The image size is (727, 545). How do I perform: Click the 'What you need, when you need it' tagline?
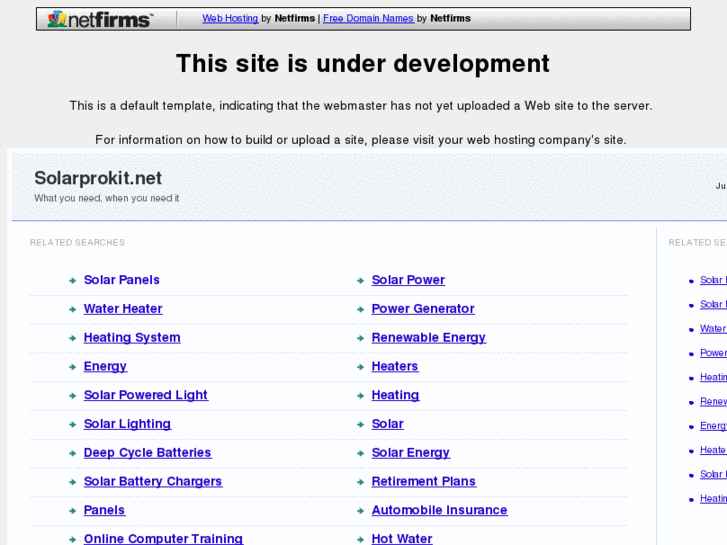(x=107, y=198)
